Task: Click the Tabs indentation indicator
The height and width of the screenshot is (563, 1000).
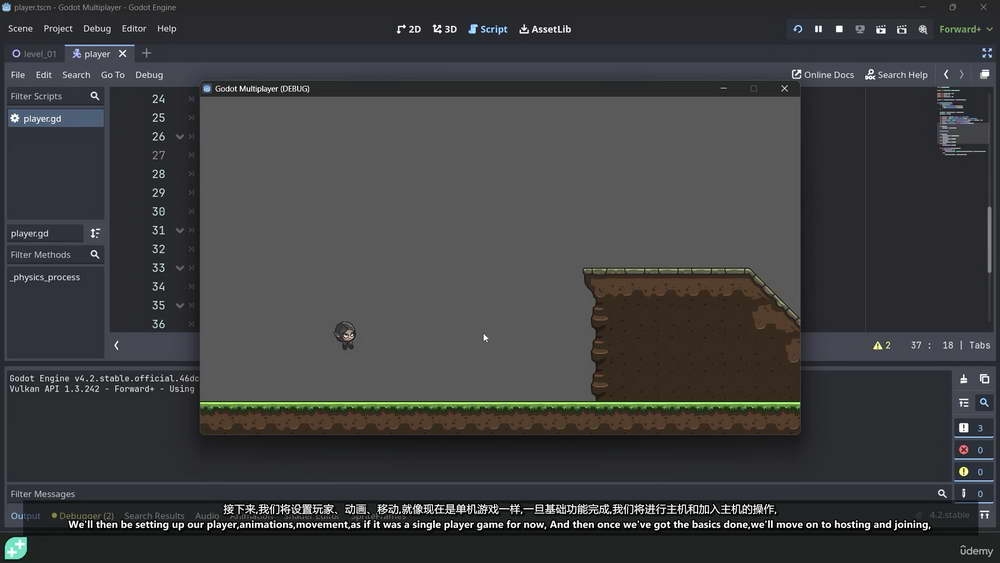Action: [980, 346]
